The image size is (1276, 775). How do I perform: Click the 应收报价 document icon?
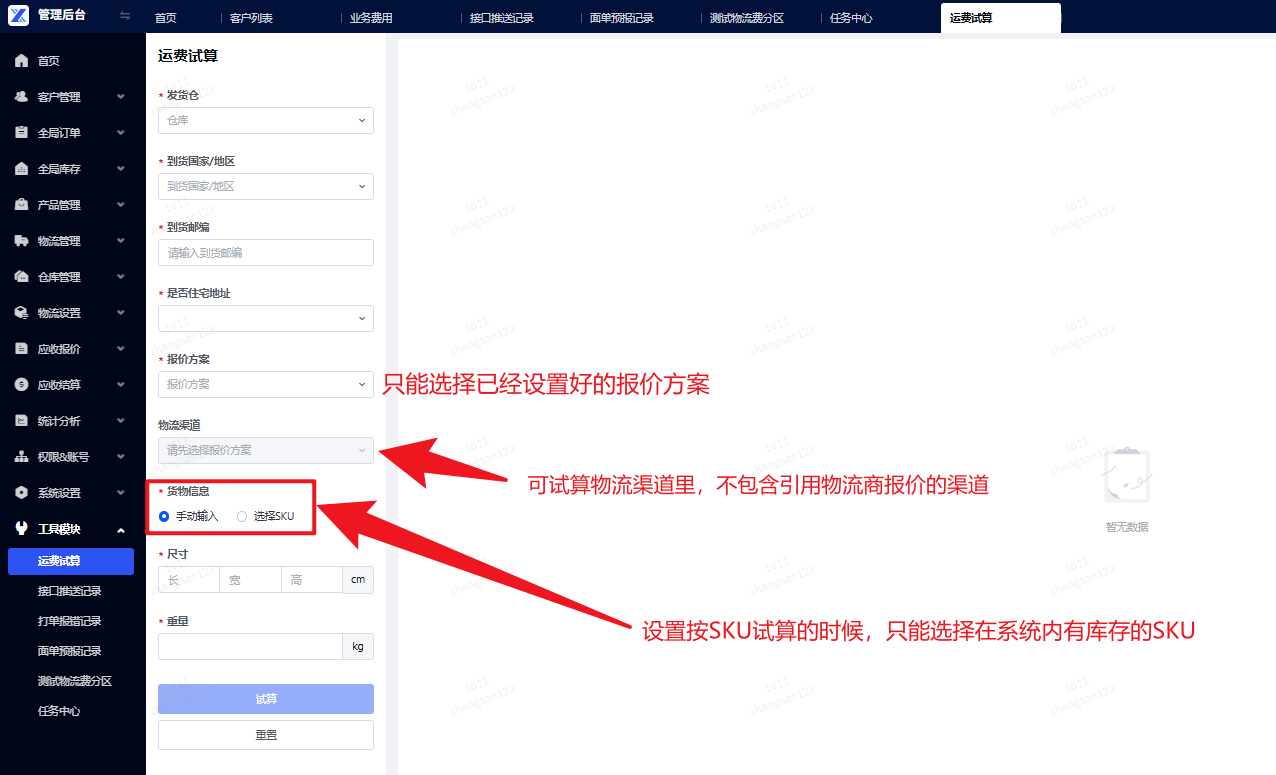click(21, 349)
